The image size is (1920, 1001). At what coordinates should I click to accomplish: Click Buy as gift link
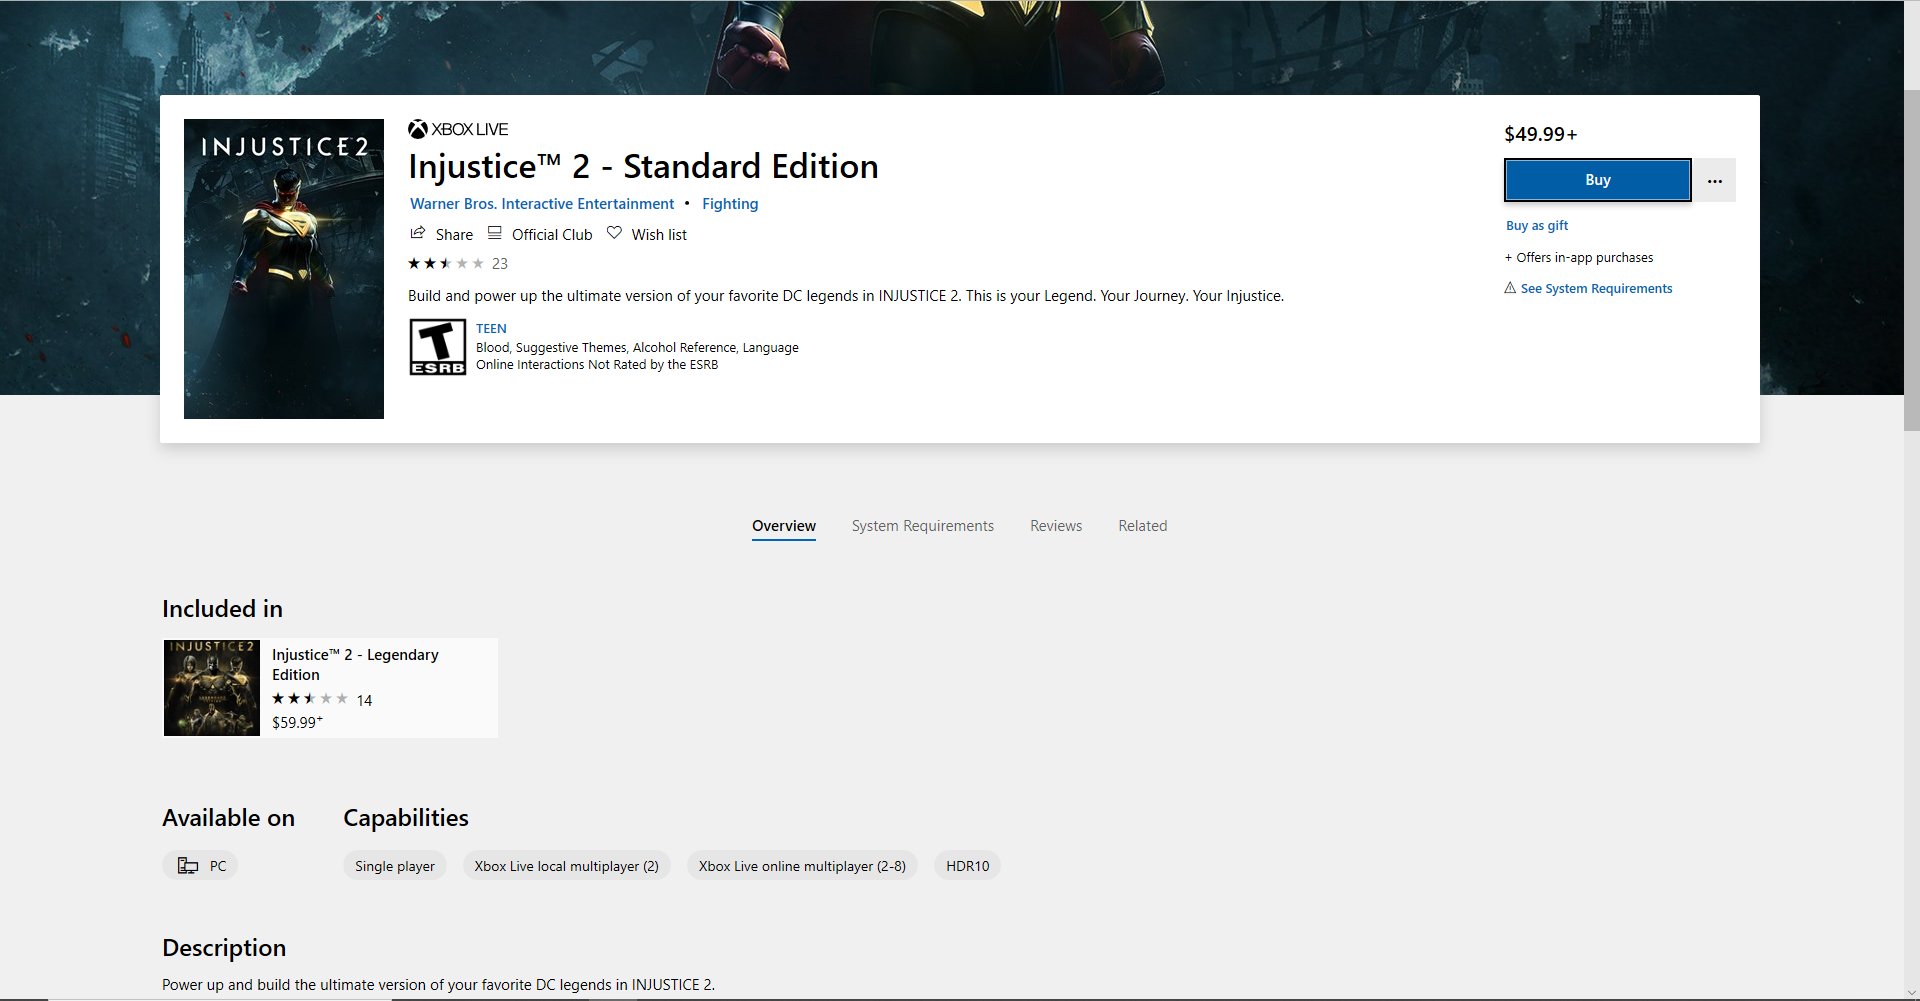point(1537,226)
